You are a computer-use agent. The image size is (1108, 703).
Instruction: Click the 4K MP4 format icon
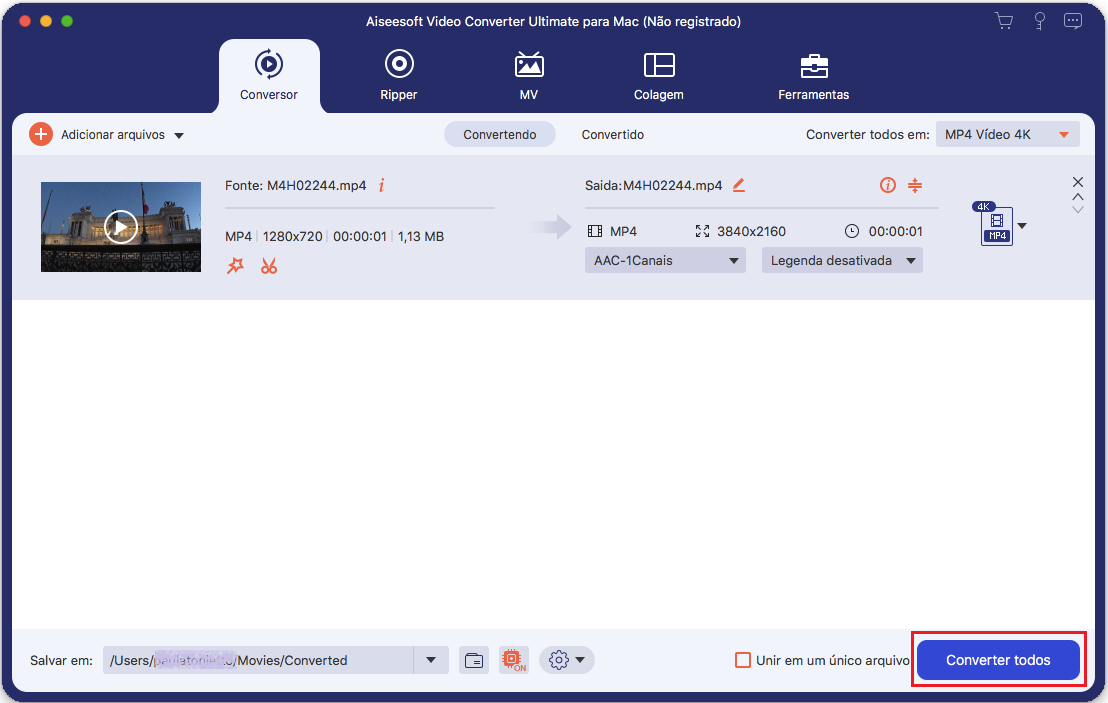point(996,226)
